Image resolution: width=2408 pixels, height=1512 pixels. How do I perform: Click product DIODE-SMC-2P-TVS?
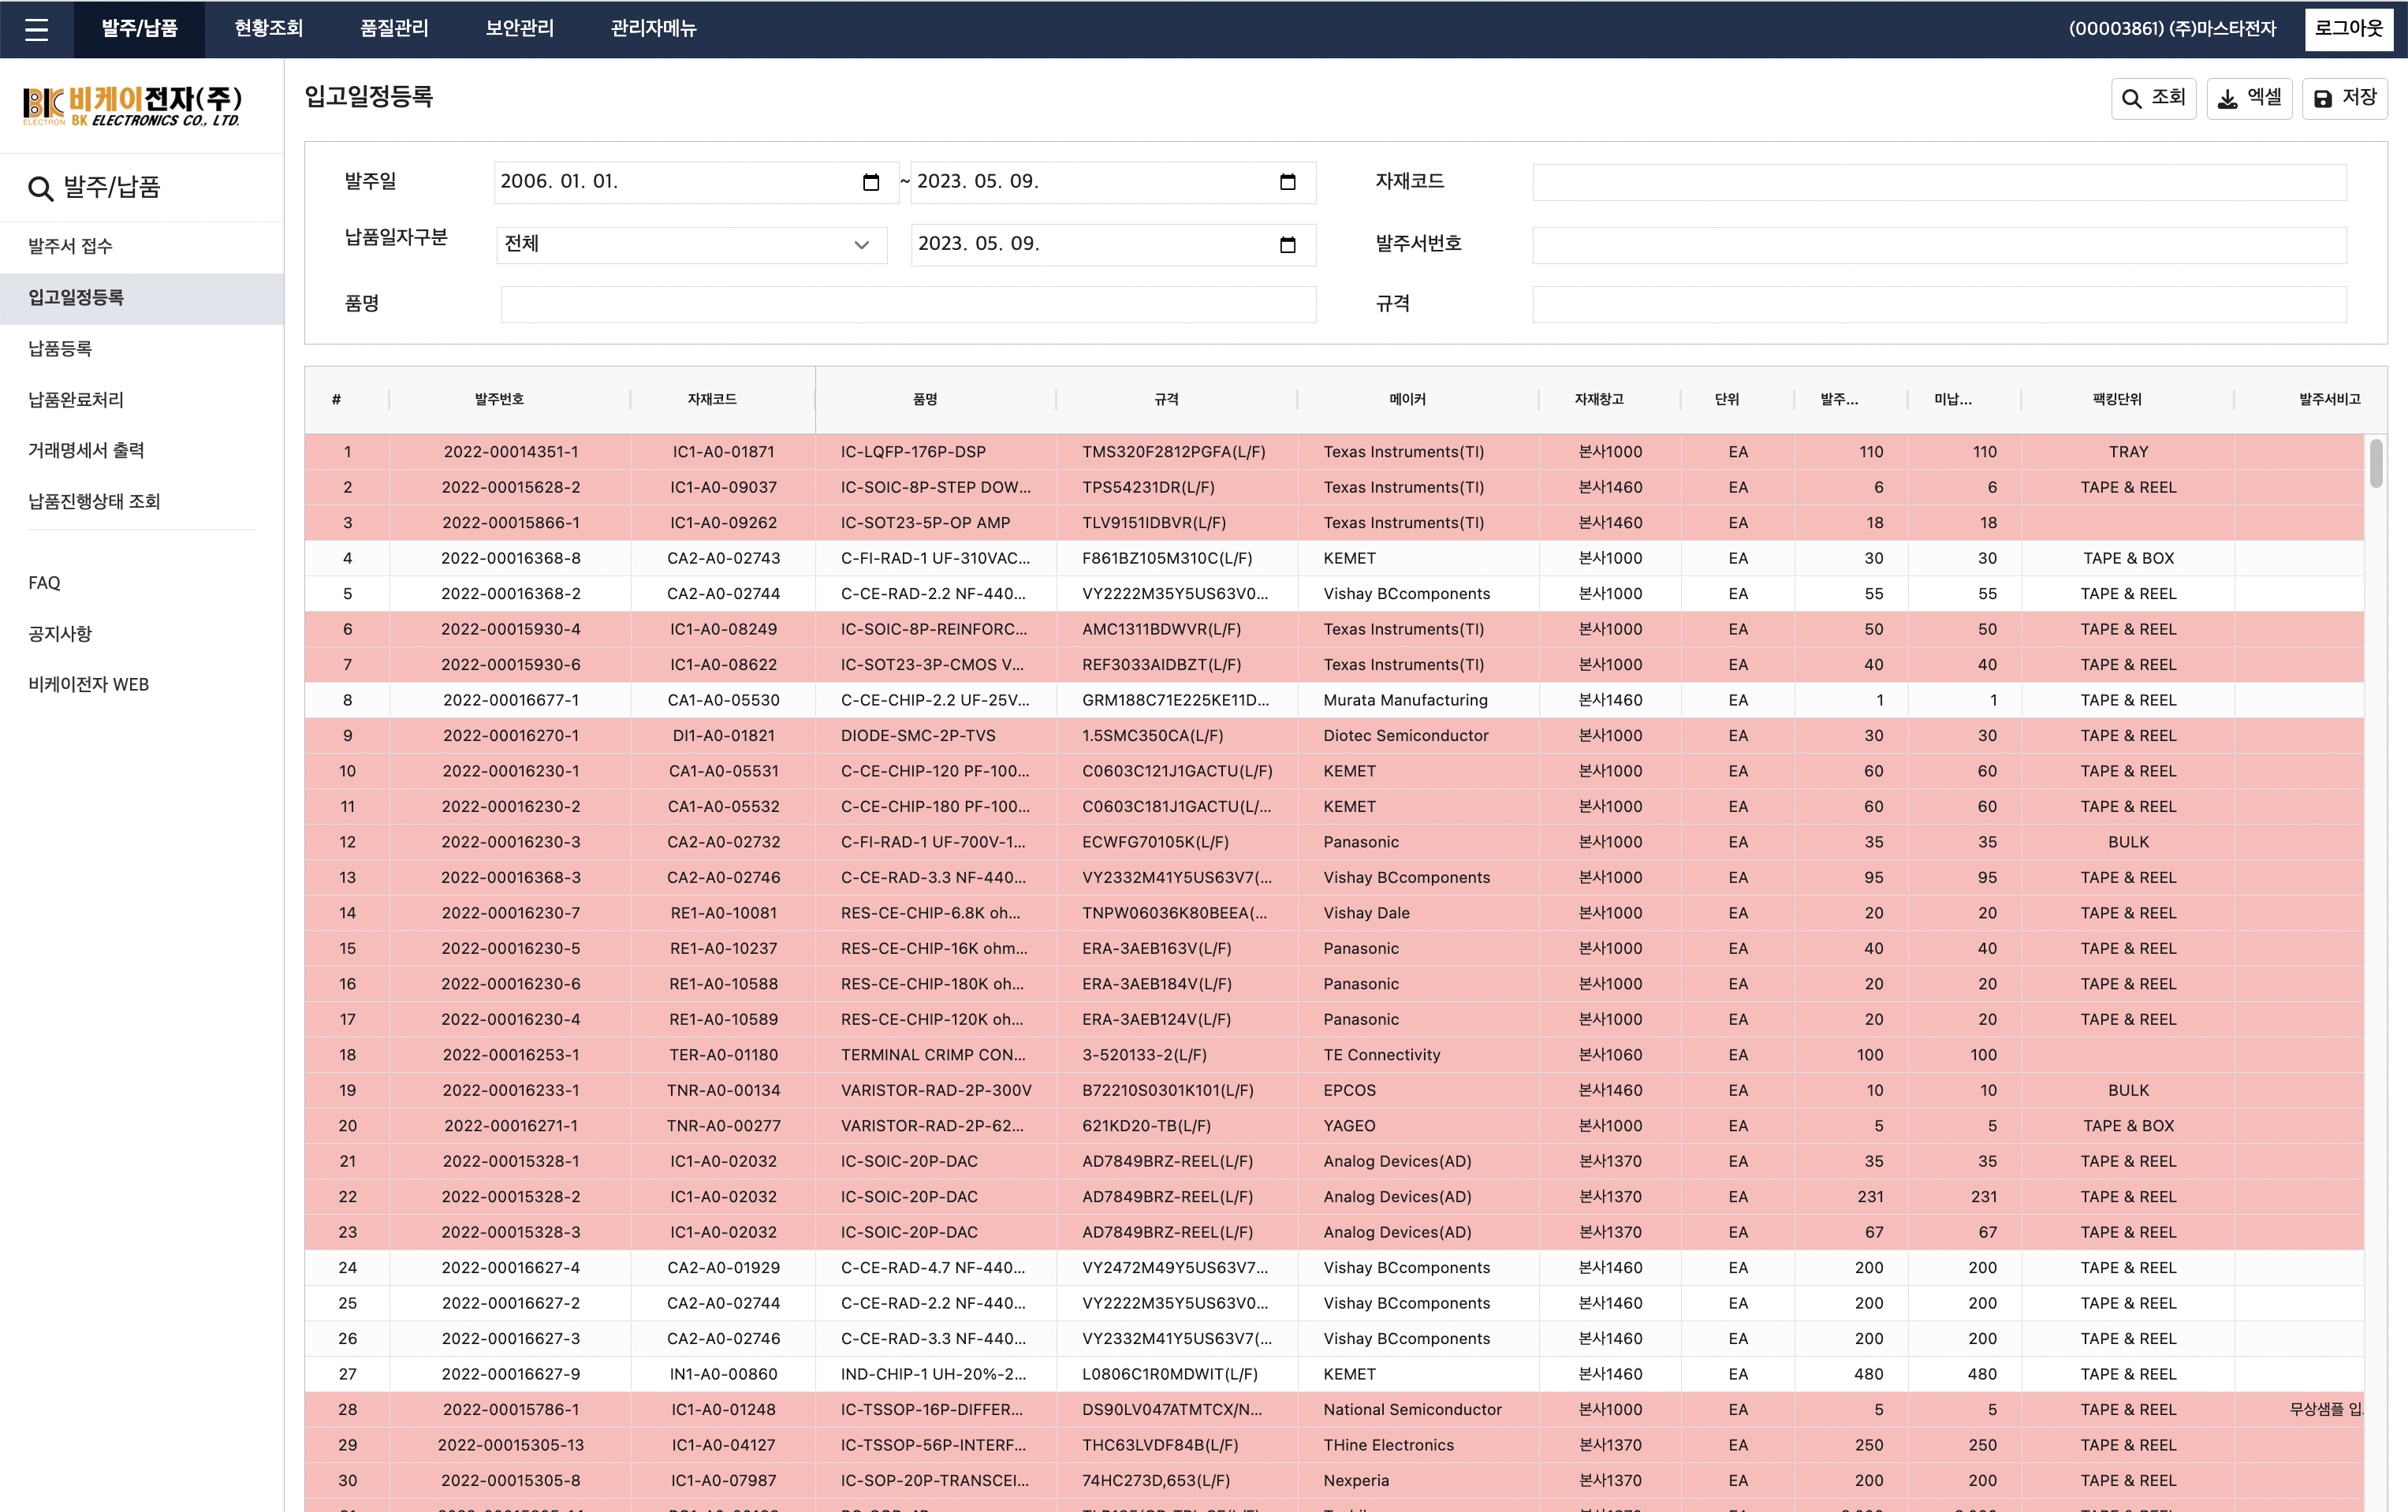coord(918,736)
